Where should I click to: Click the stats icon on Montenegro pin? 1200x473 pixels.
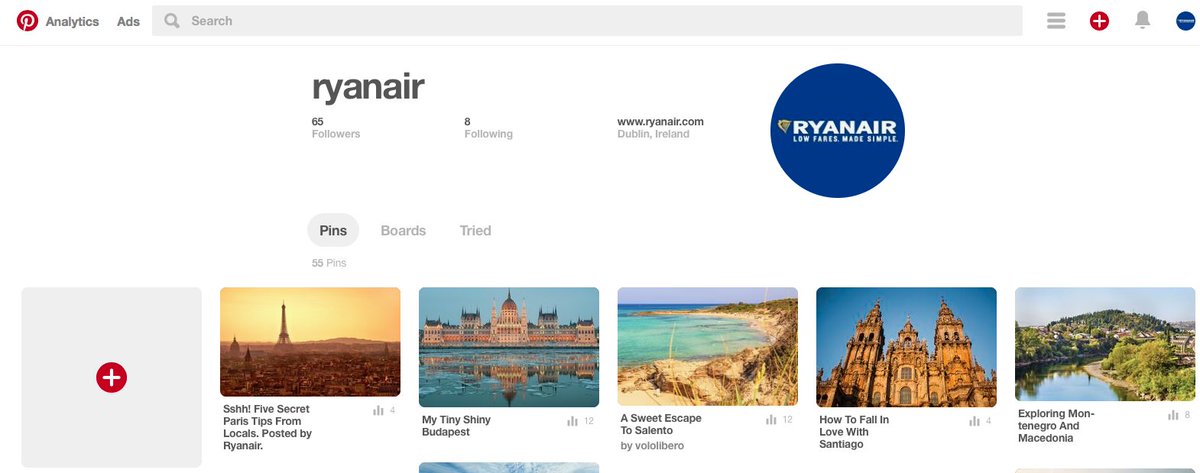tap(1173, 415)
